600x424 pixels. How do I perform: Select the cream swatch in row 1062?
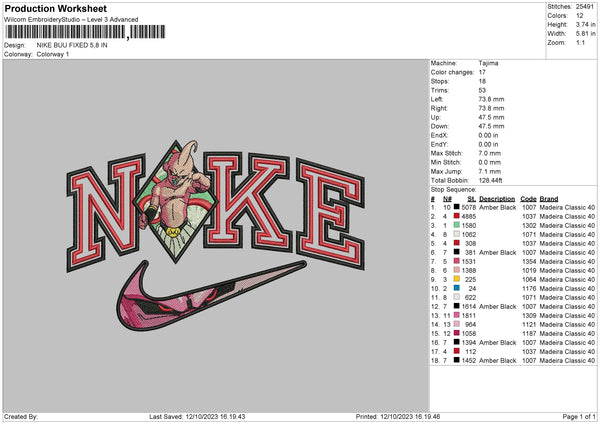click(x=457, y=234)
